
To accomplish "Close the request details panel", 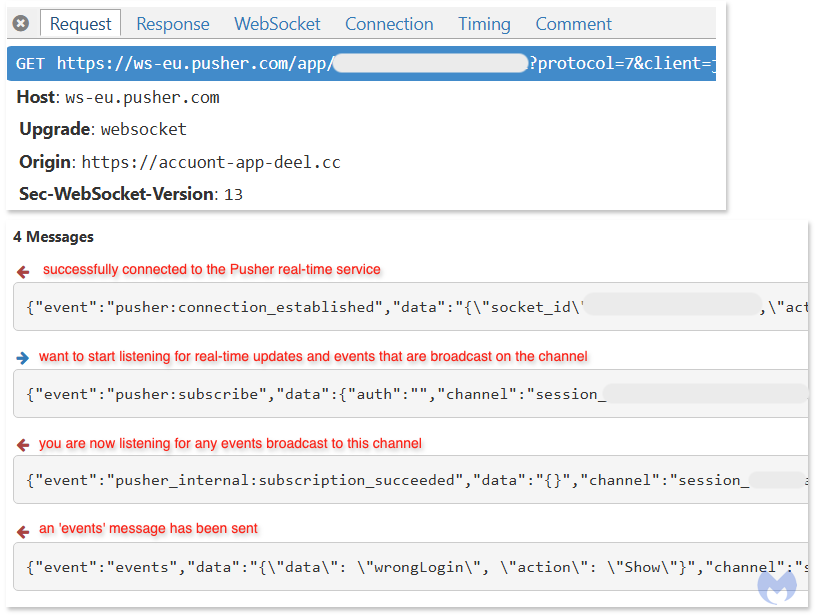I will coord(21,24).
